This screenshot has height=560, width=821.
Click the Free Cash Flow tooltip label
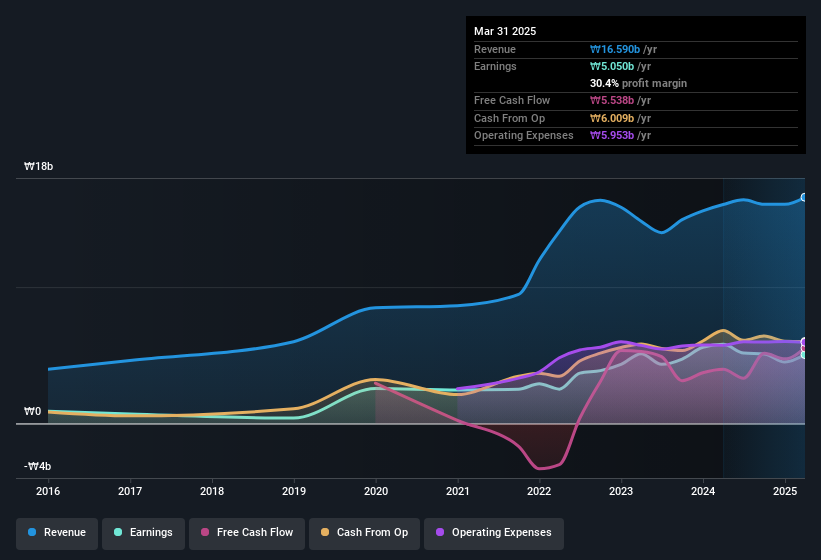point(512,100)
